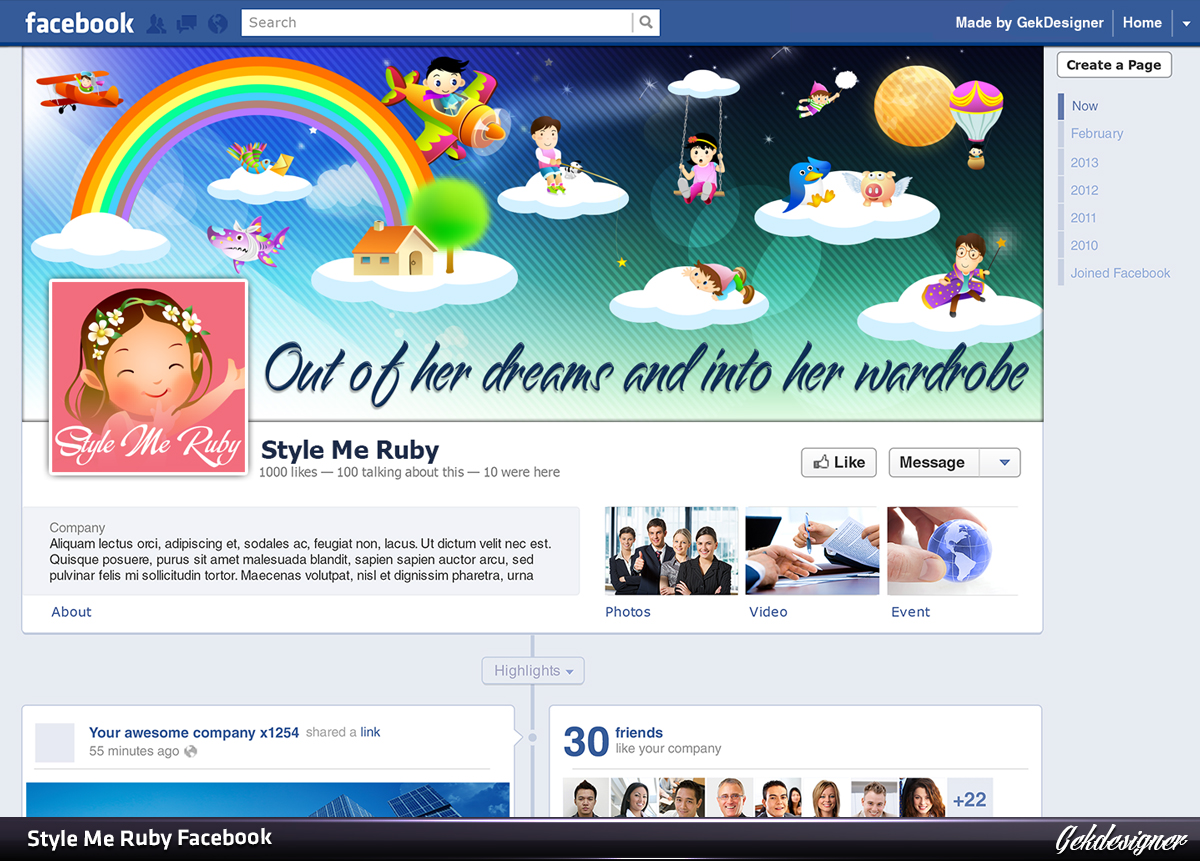Click Made by GekDesigner link
This screenshot has height=861, width=1200.
click(1029, 23)
